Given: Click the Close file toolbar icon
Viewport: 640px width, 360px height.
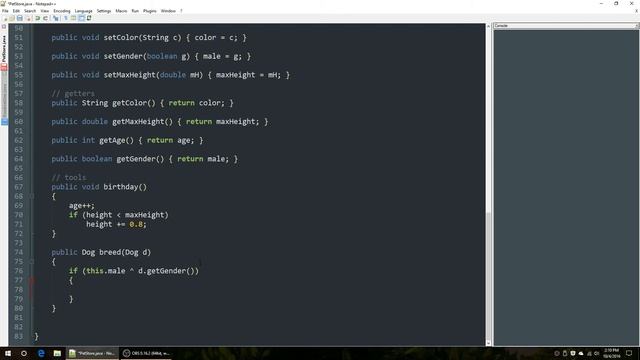Looking at the screenshot, I should 28,18.
